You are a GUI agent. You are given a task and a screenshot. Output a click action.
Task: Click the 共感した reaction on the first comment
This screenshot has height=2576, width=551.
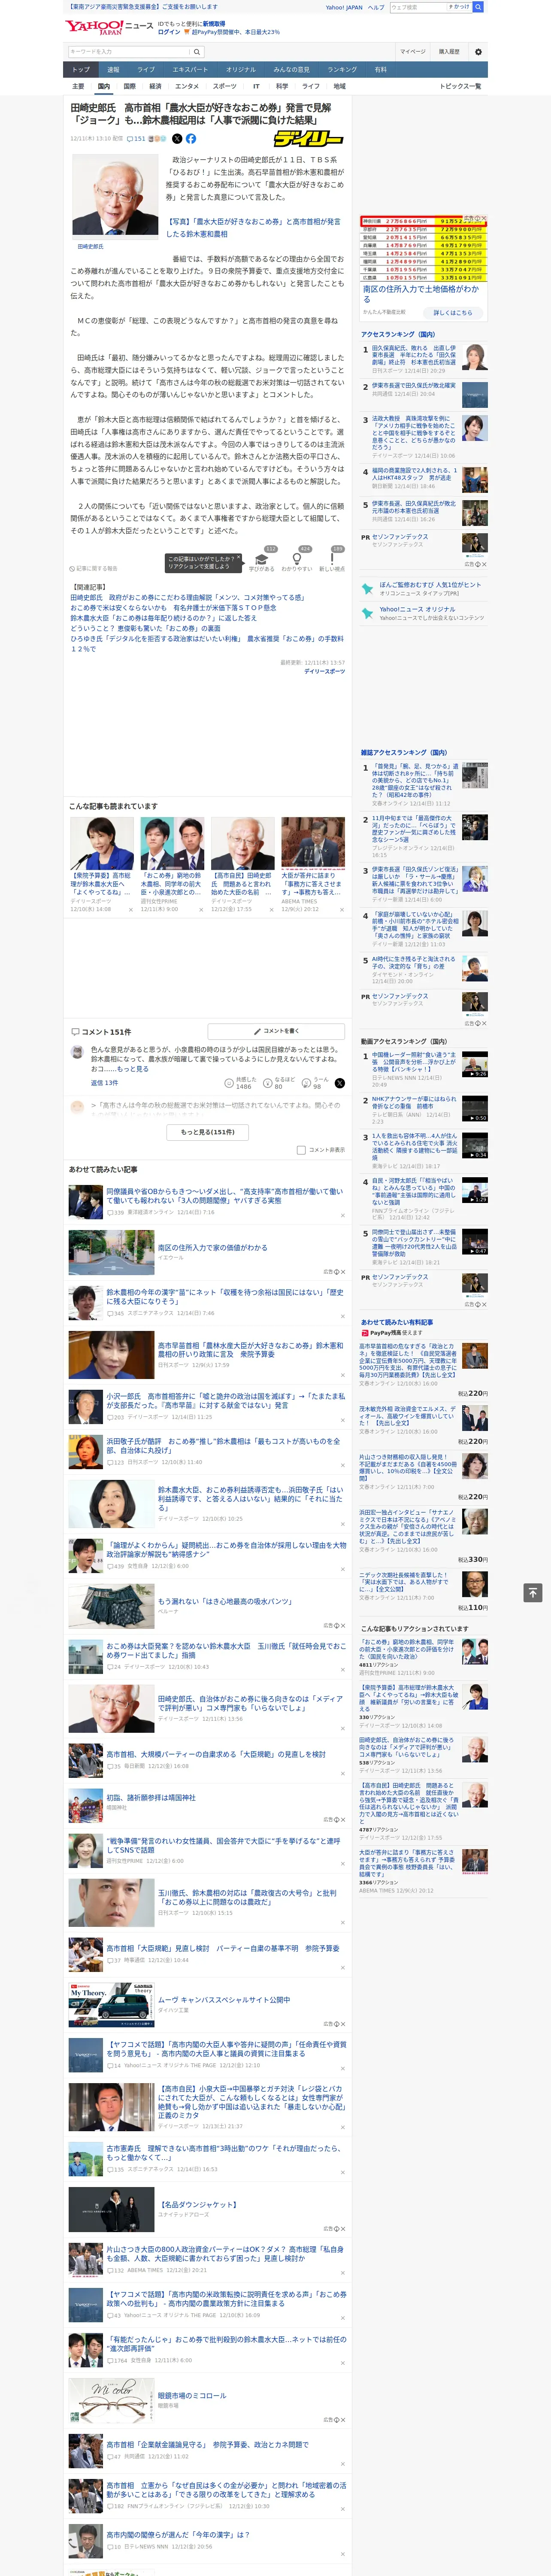click(x=240, y=1083)
